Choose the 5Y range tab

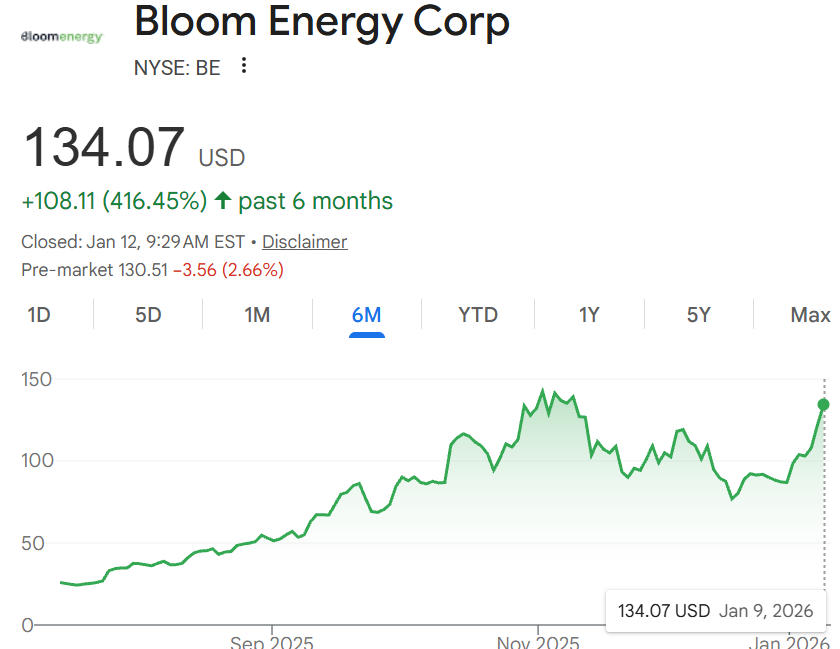698,316
